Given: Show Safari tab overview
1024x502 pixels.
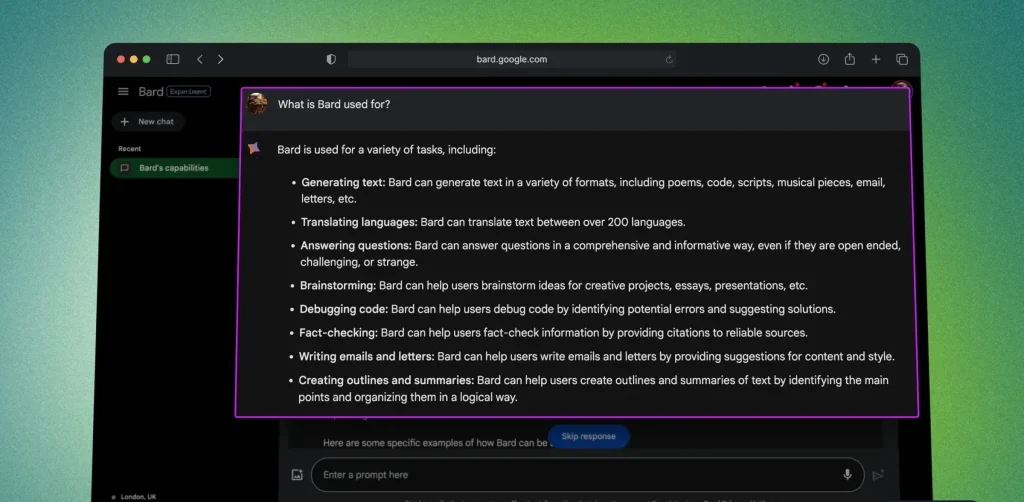Looking at the screenshot, I should click(902, 59).
